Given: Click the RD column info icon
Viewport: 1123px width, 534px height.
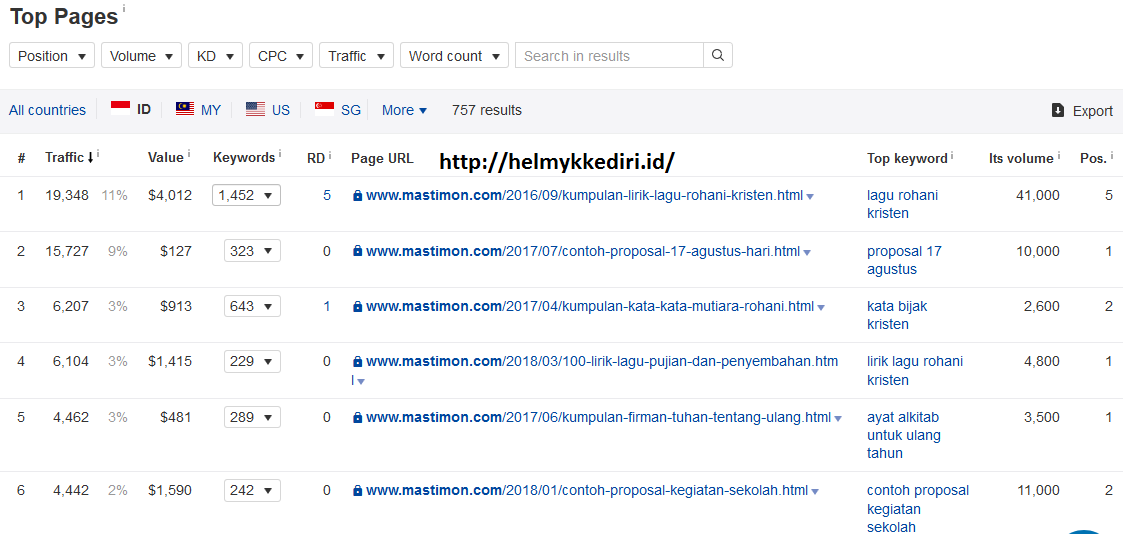Looking at the screenshot, I should pyautogui.click(x=329, y=154).
